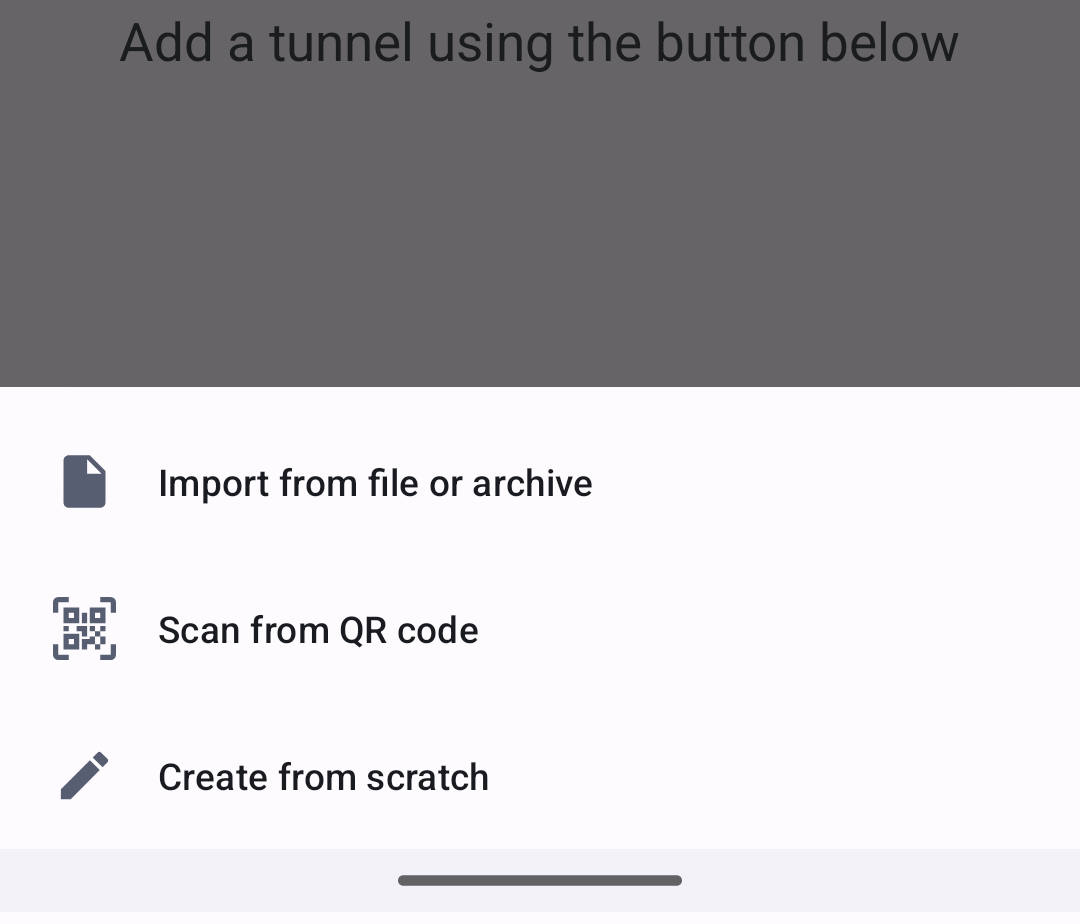Image resolution: width=1080 pixels, height=924 pixels.
Task: Select "Scan from QR code" label
Action: (318, 630)
